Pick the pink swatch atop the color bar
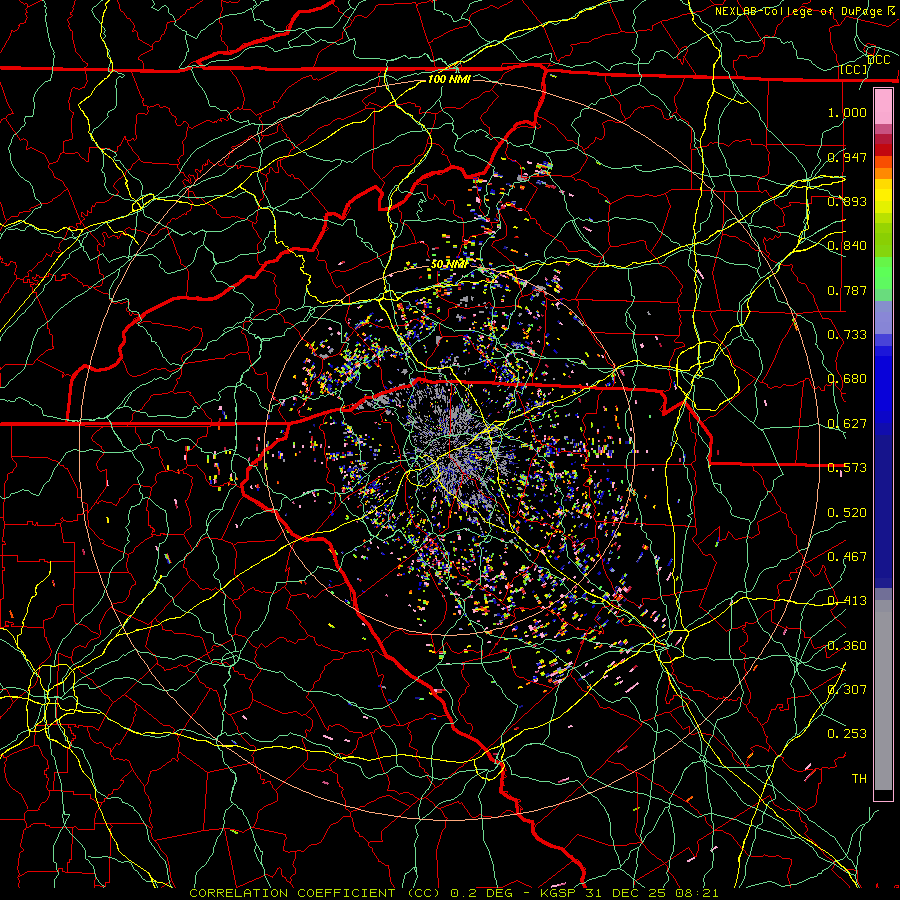Image resolution: width=900 pixels, height=900 pixels. tap(883, 106)
